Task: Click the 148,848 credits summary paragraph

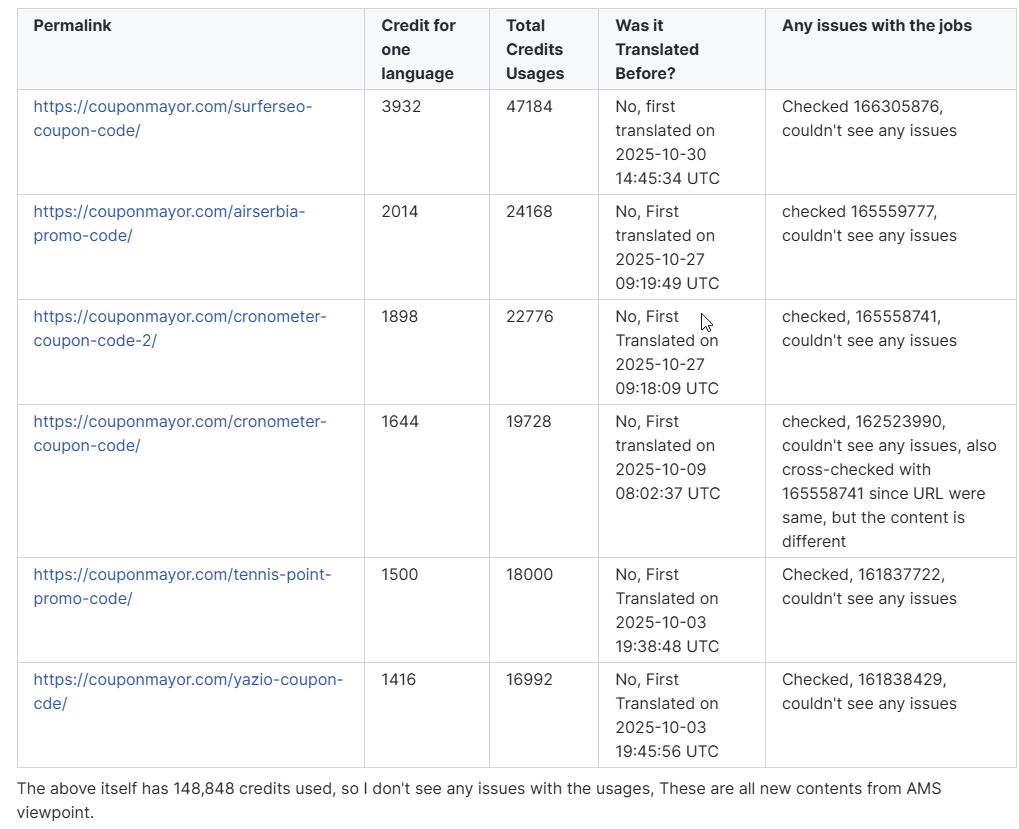Action: (x=478, y=800)
